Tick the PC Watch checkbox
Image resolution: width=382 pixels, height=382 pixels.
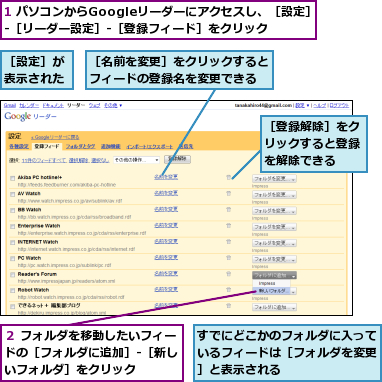(12, 259)
